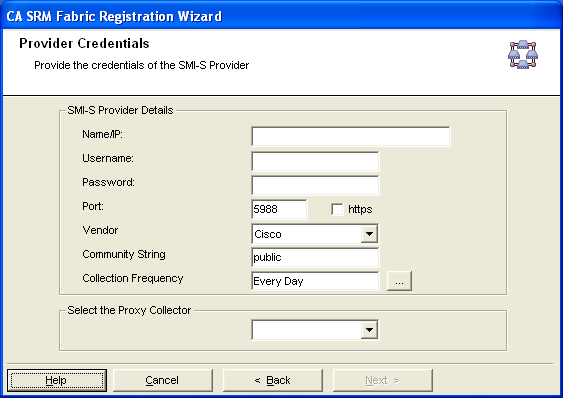Go back with the Back button
The width and height of the screenshot is (563, 398).
pos(273,380)
